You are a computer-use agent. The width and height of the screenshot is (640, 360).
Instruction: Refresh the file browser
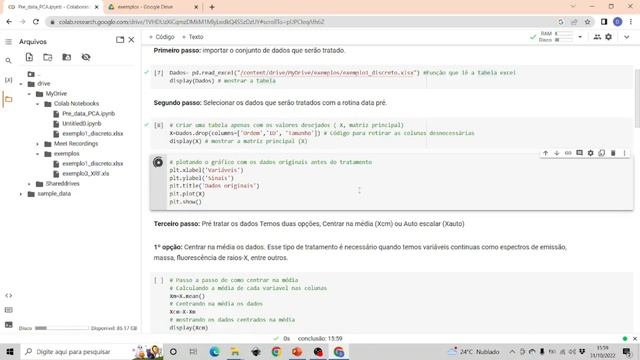[48, 57]
